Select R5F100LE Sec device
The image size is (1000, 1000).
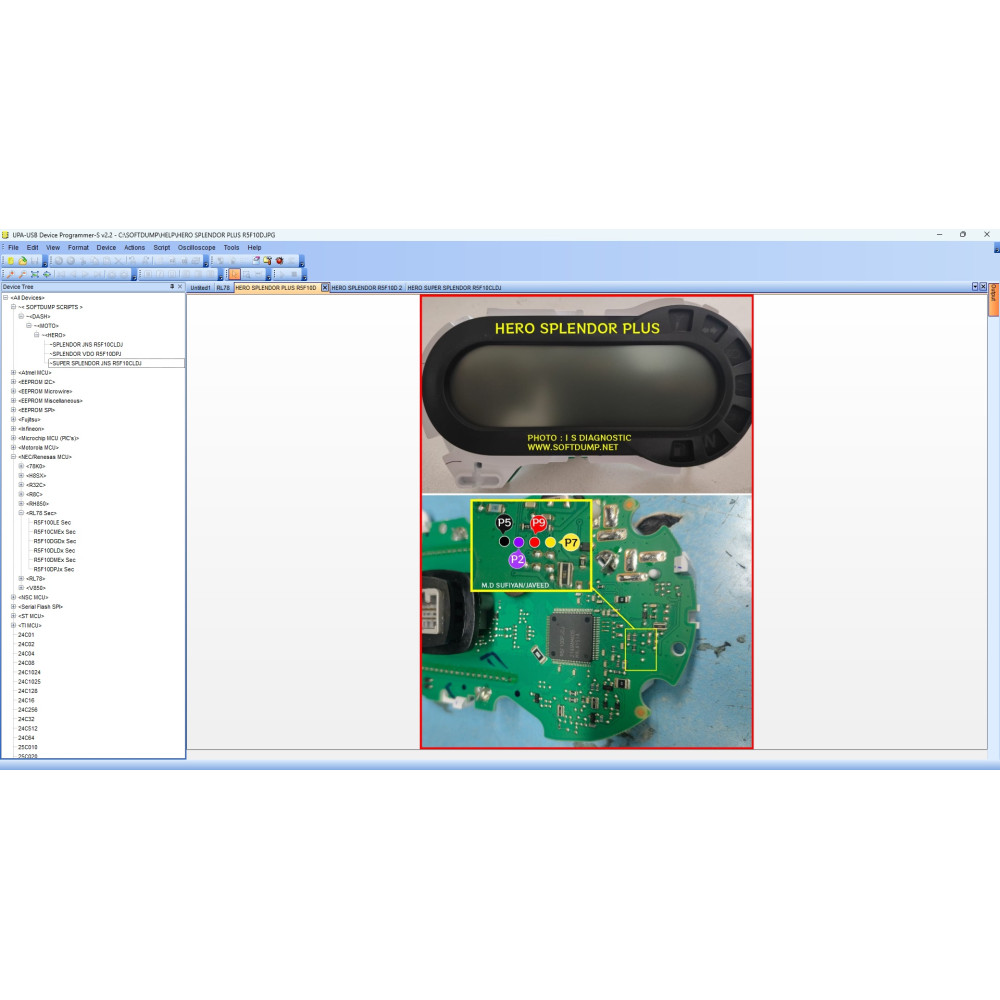[x=52, y=522]
